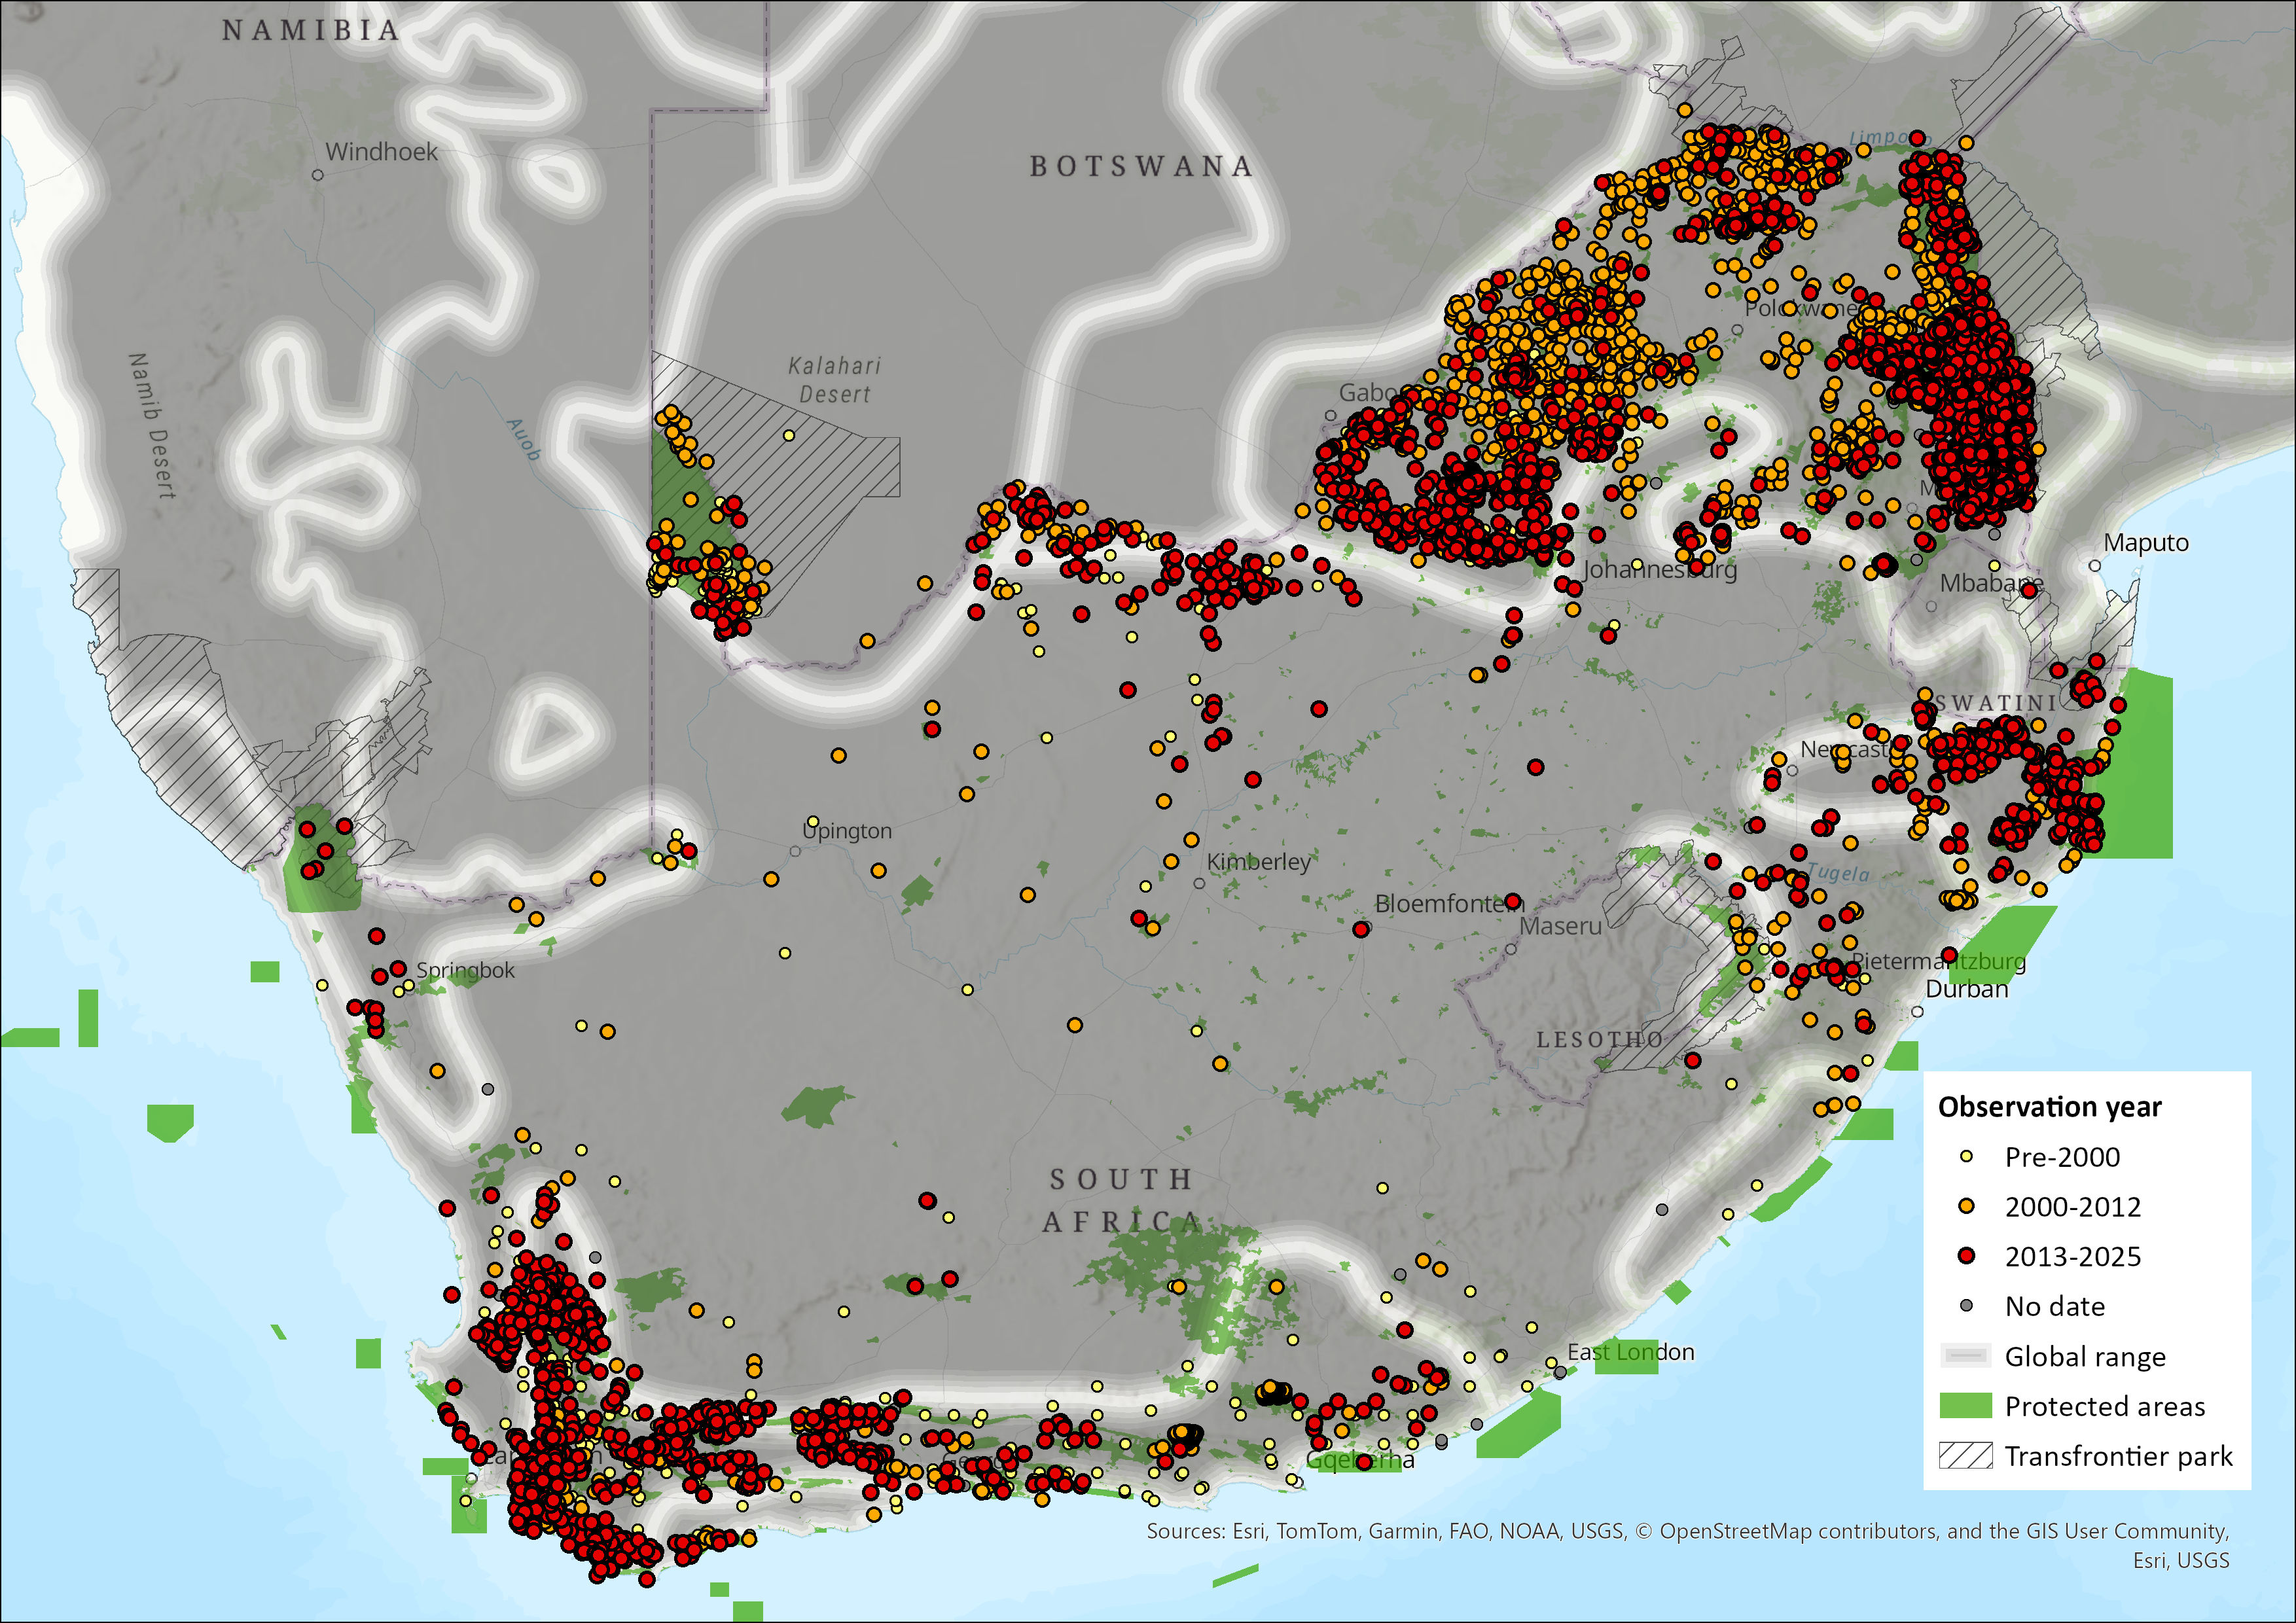
Task: Click the Kimberley city marker circle
Action: pos(1199,884)
